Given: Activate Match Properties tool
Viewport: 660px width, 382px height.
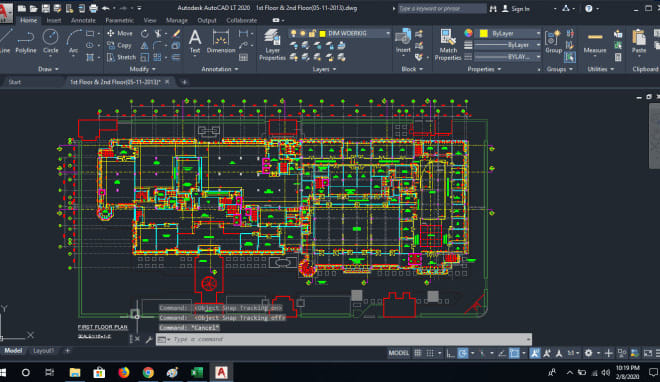Looking at the screenshot, I should [x=448, y=45].
